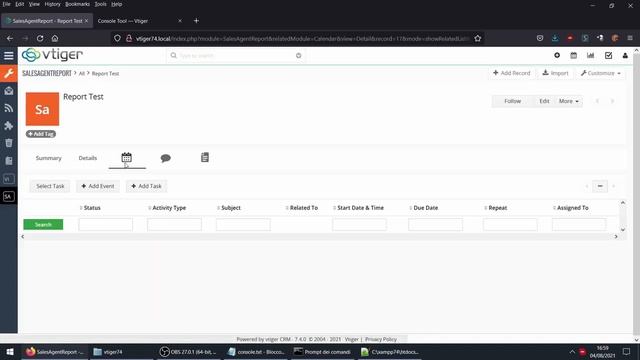Open the Tools menu in Firefox
Image resolution: width=640 pixels, height=360 pixels.
(100, 4)
